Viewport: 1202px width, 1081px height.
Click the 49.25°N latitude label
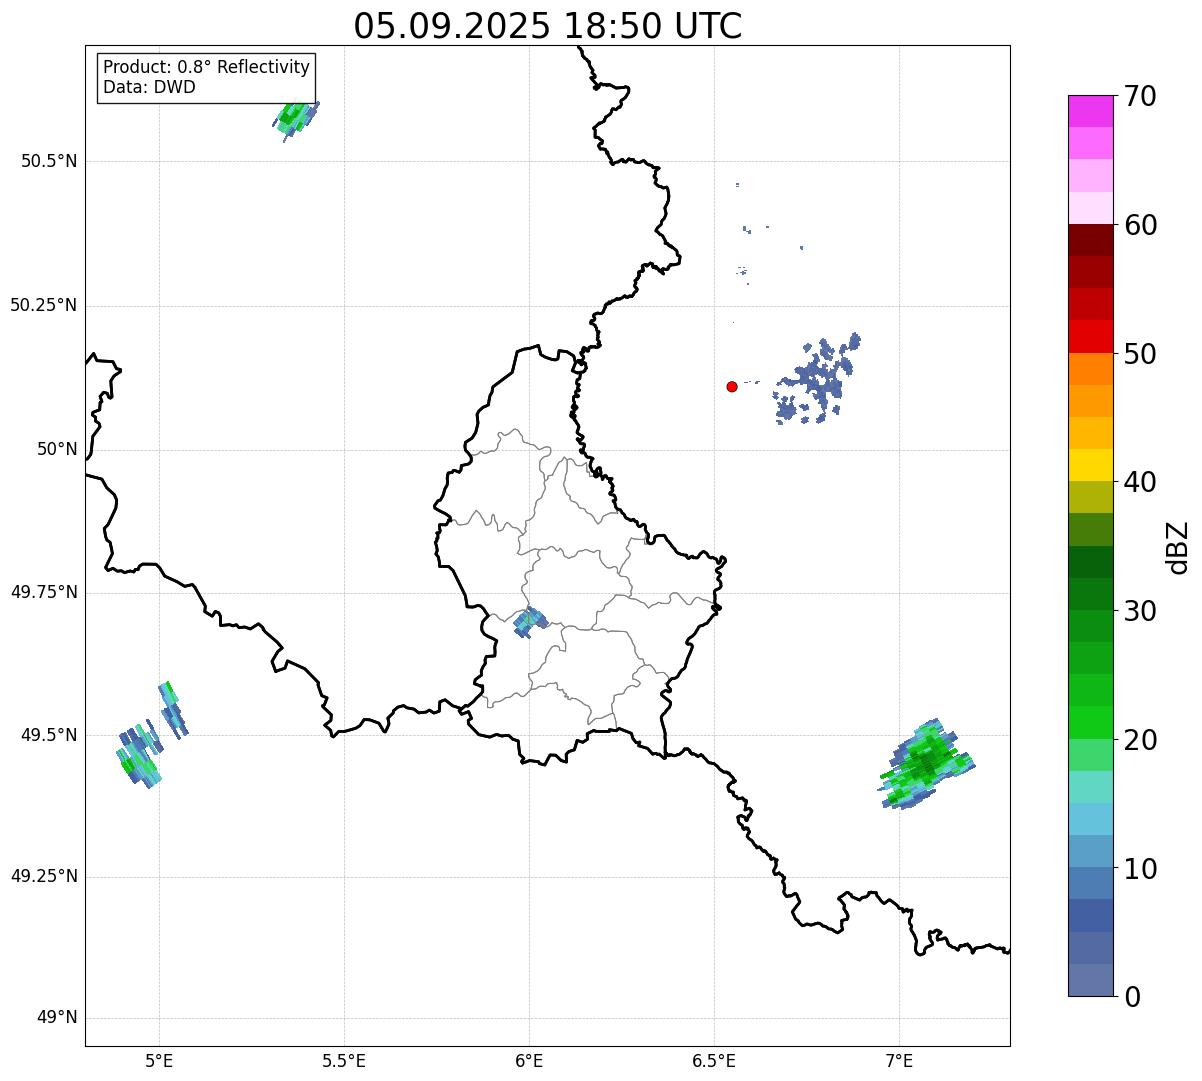pyautogui.click(x=44, y=877)
